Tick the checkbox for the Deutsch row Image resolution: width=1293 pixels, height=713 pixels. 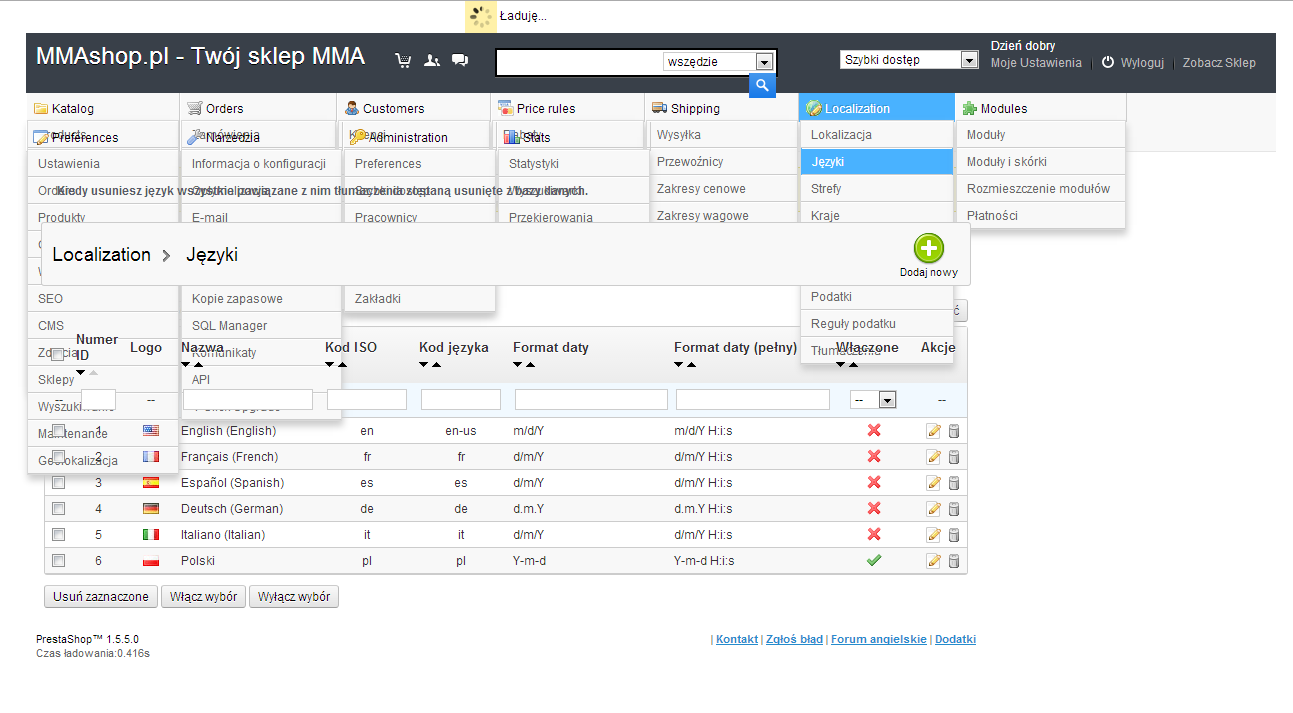click(x=58, y=509)
